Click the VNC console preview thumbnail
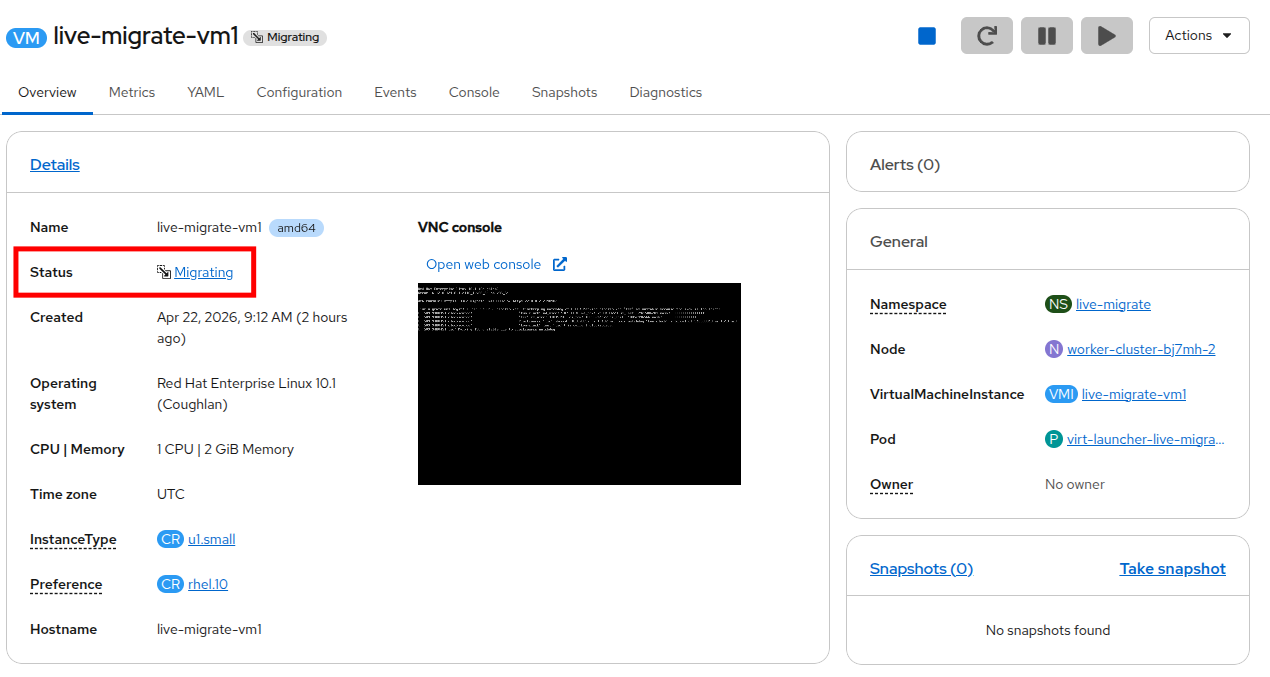1270x677 pixels. click(x=579, y=384)
